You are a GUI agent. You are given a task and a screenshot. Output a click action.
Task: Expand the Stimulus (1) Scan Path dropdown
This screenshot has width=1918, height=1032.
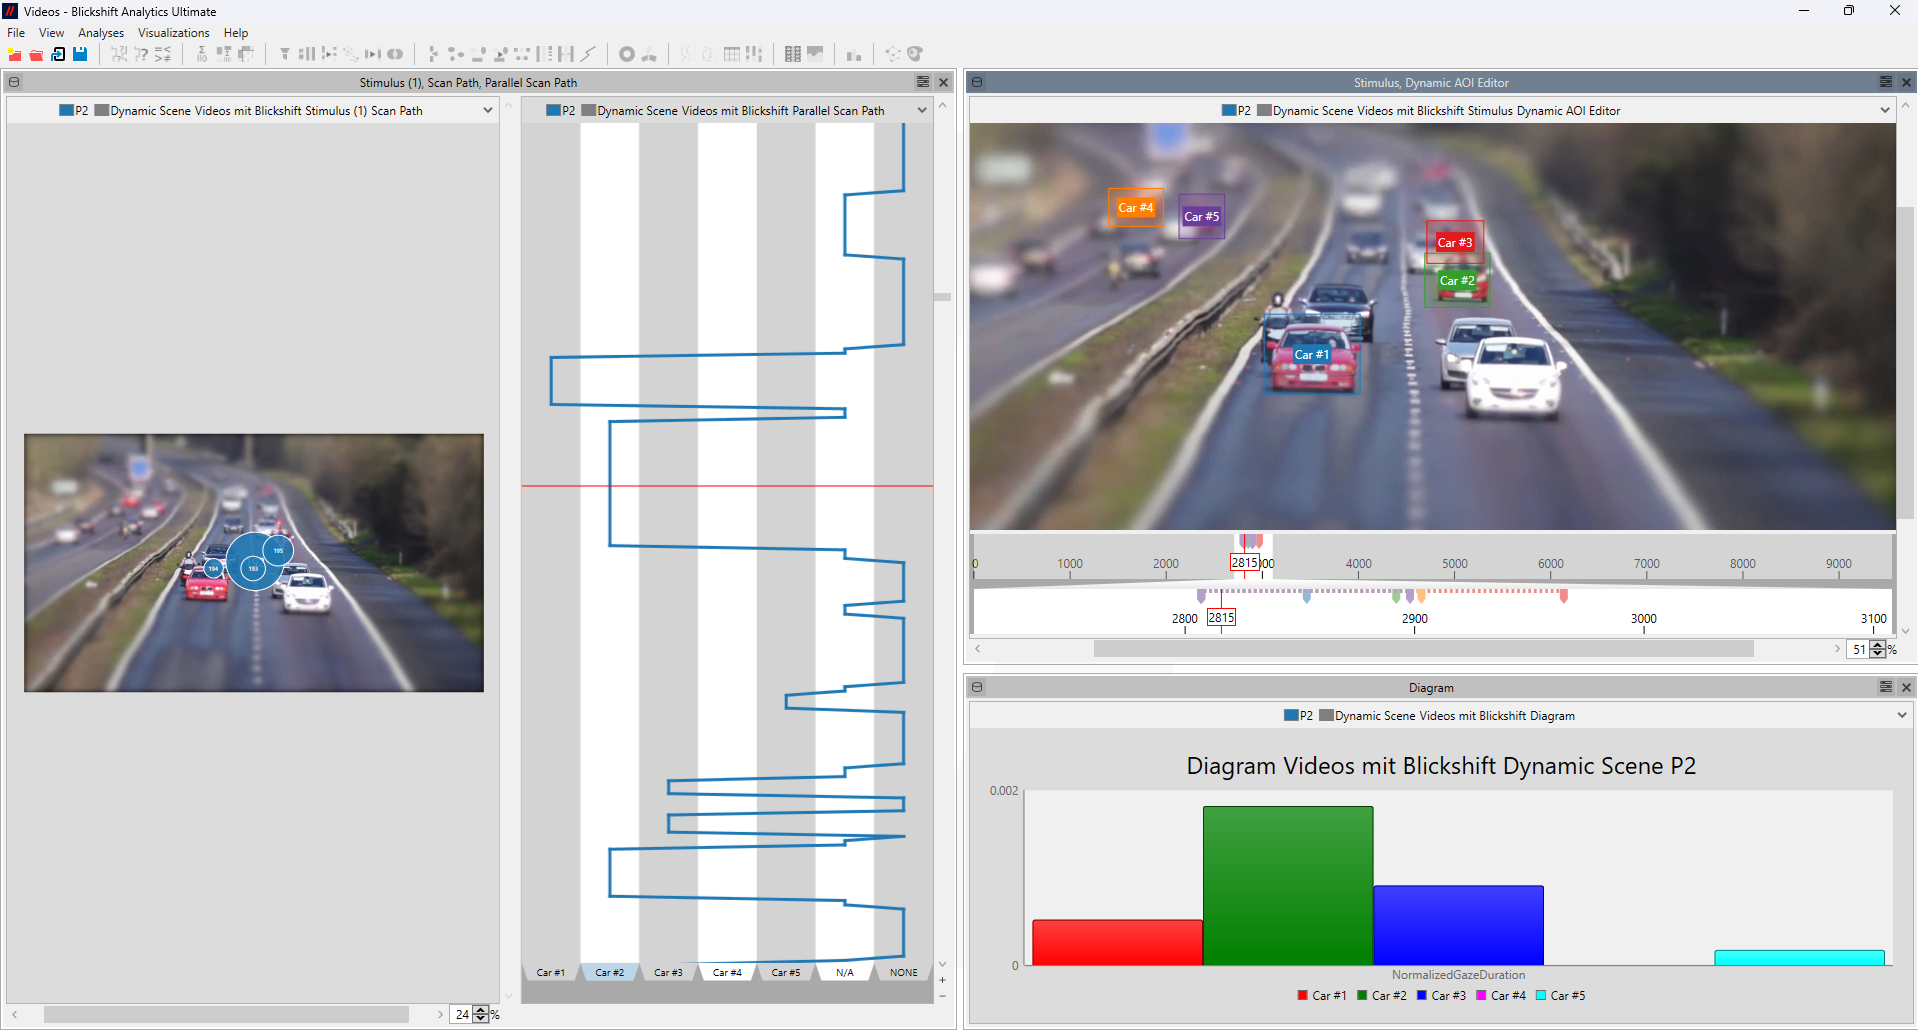coord(487,111)
